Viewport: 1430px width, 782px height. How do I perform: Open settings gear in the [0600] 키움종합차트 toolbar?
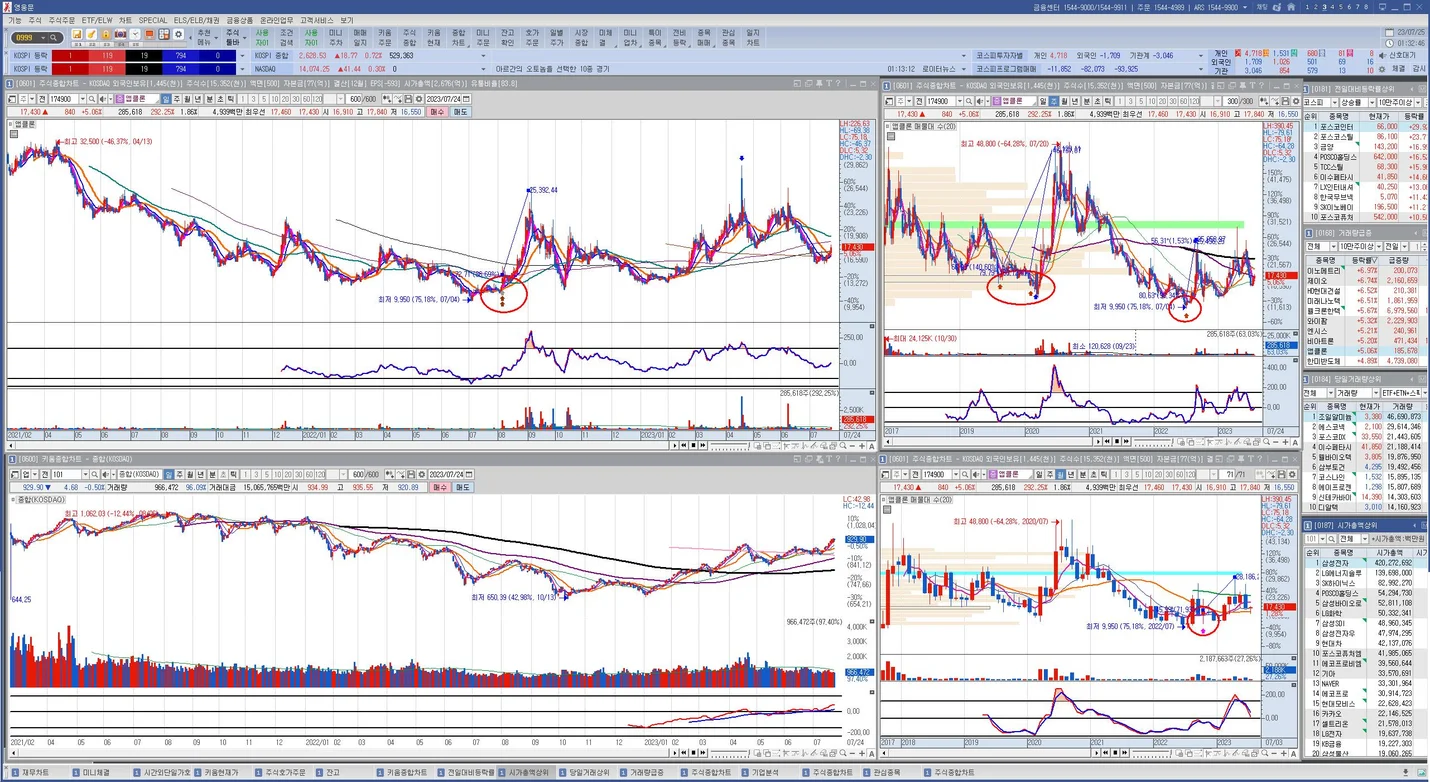pyautogui.click(x=421, y=474)
